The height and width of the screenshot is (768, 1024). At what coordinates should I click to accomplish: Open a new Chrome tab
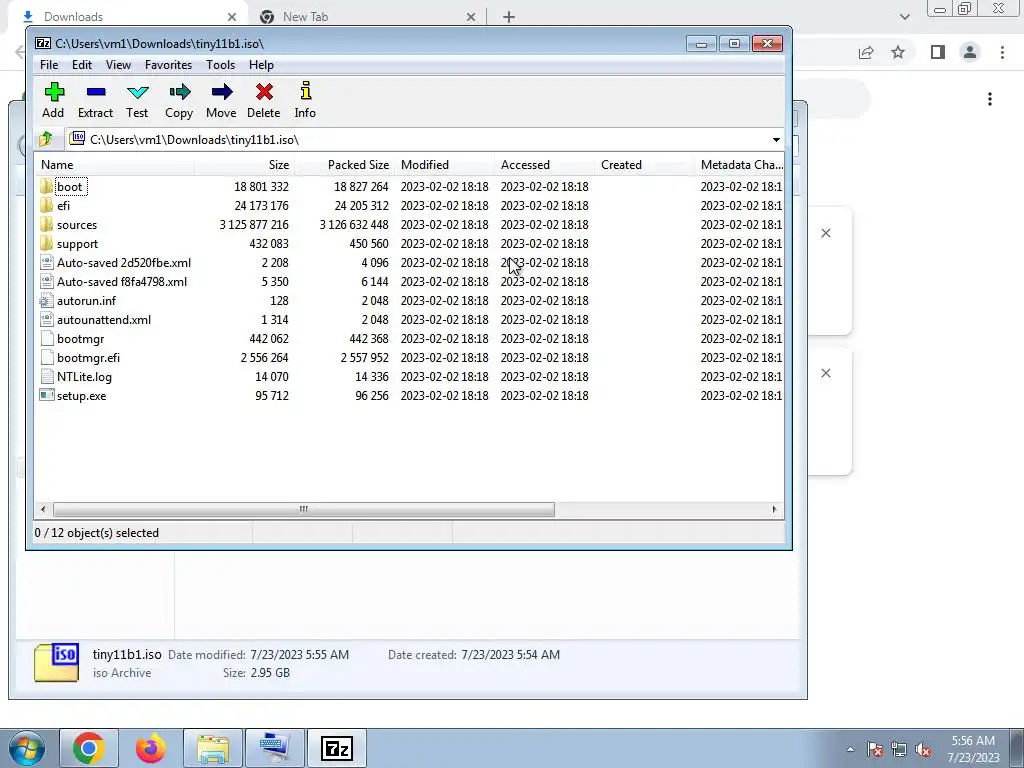(x=509, y=17)
